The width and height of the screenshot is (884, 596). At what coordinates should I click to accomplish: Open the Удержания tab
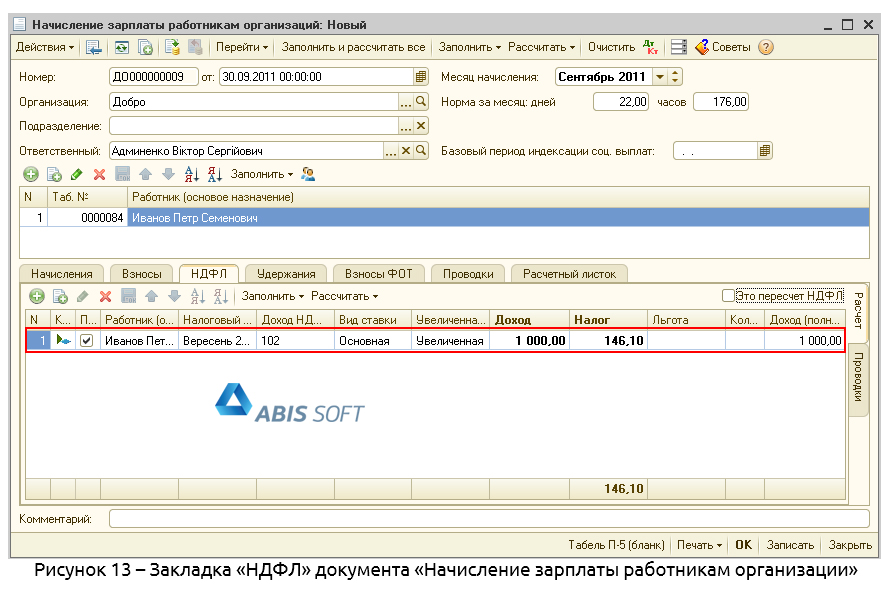coord(286,274)
